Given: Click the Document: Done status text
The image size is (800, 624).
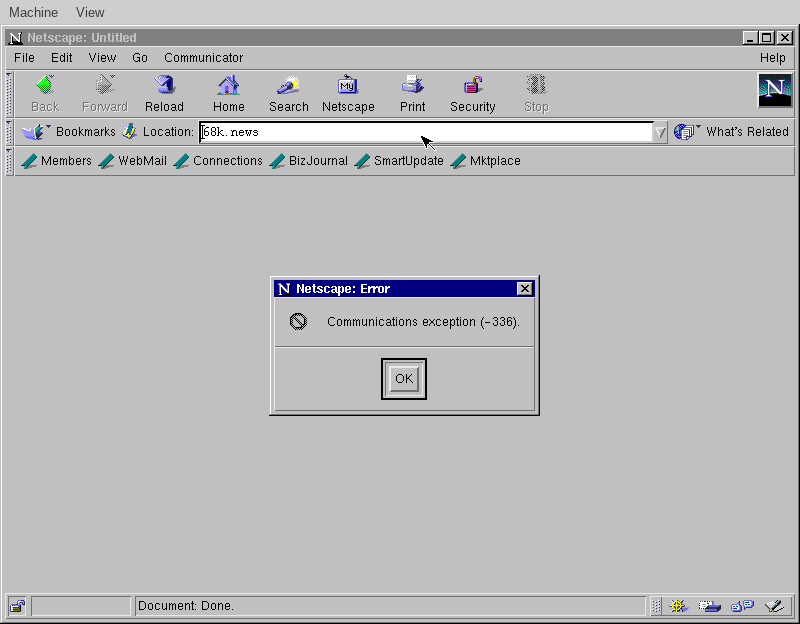Looking at the screenshot, I should [x=186, y=606].
